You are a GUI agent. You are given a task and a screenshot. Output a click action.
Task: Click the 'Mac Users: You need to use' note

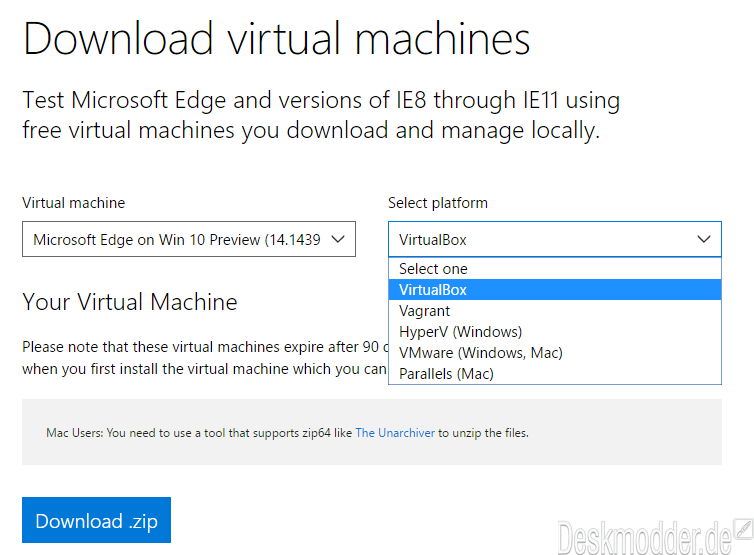point(287,433)
